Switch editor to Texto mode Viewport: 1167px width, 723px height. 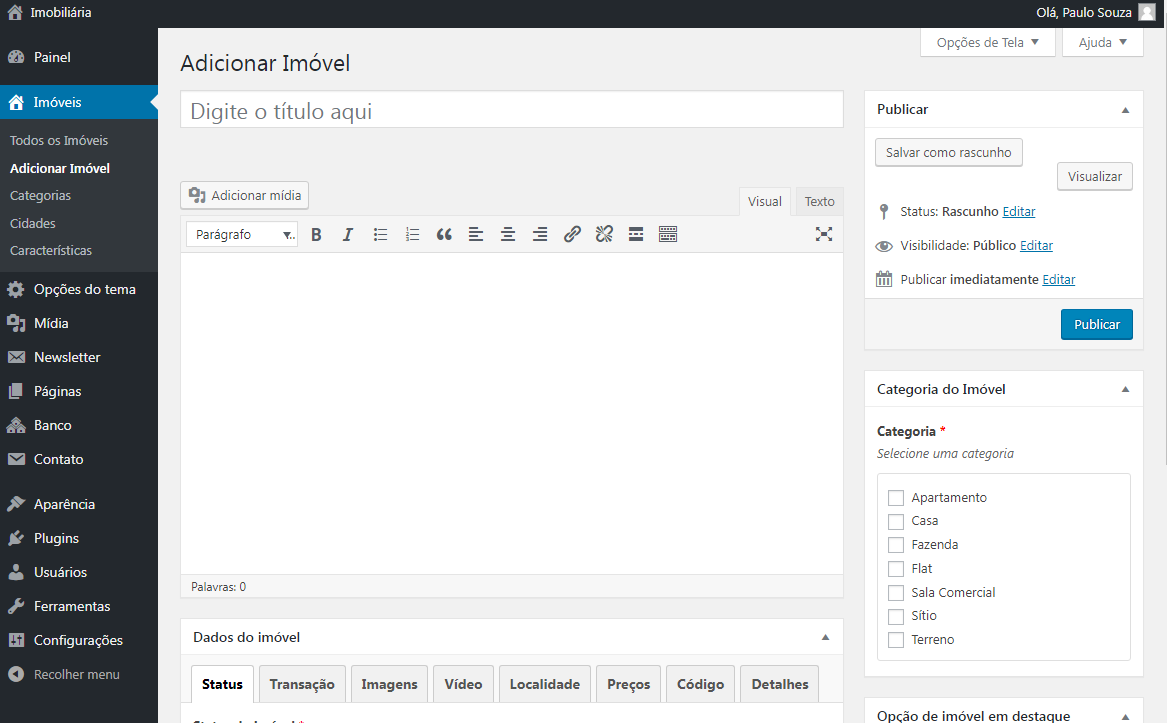(x=819, y=202)
